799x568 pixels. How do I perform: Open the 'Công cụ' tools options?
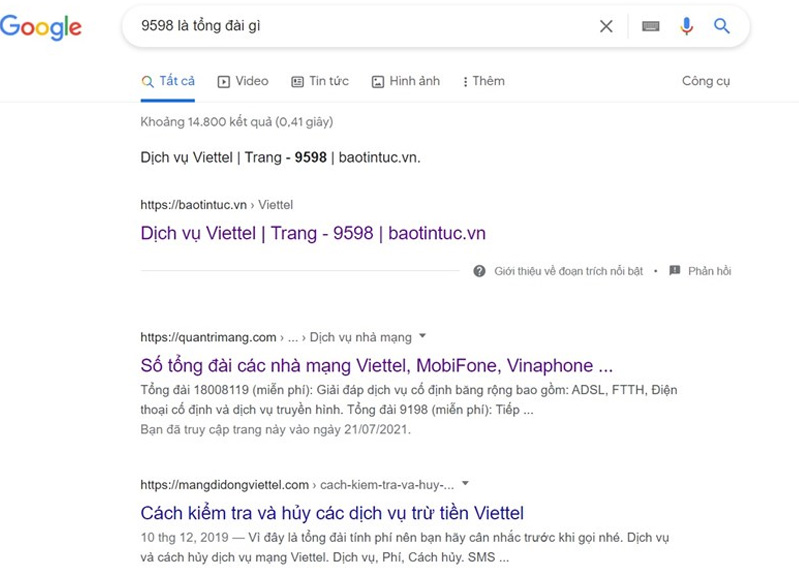tap(706, 82)
